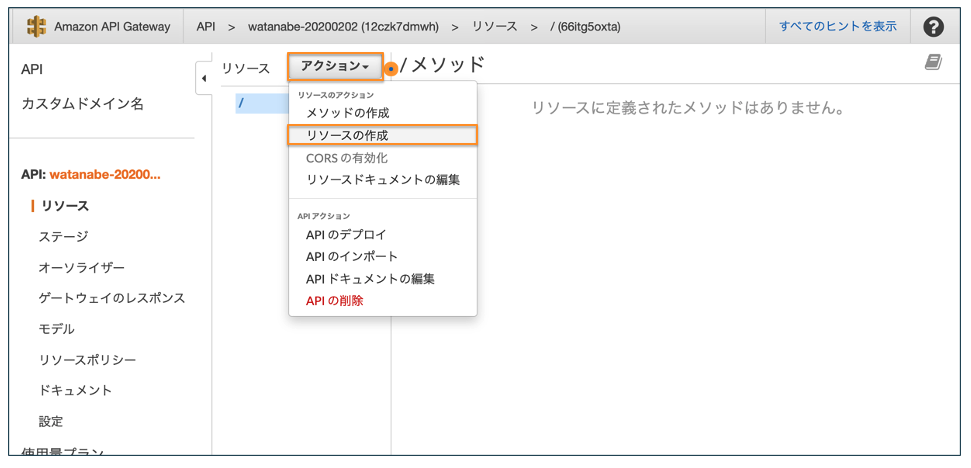Click リソースに定義されたメソッドはありません message
This screenshot has height=468, width=971.
click(689, 108)
